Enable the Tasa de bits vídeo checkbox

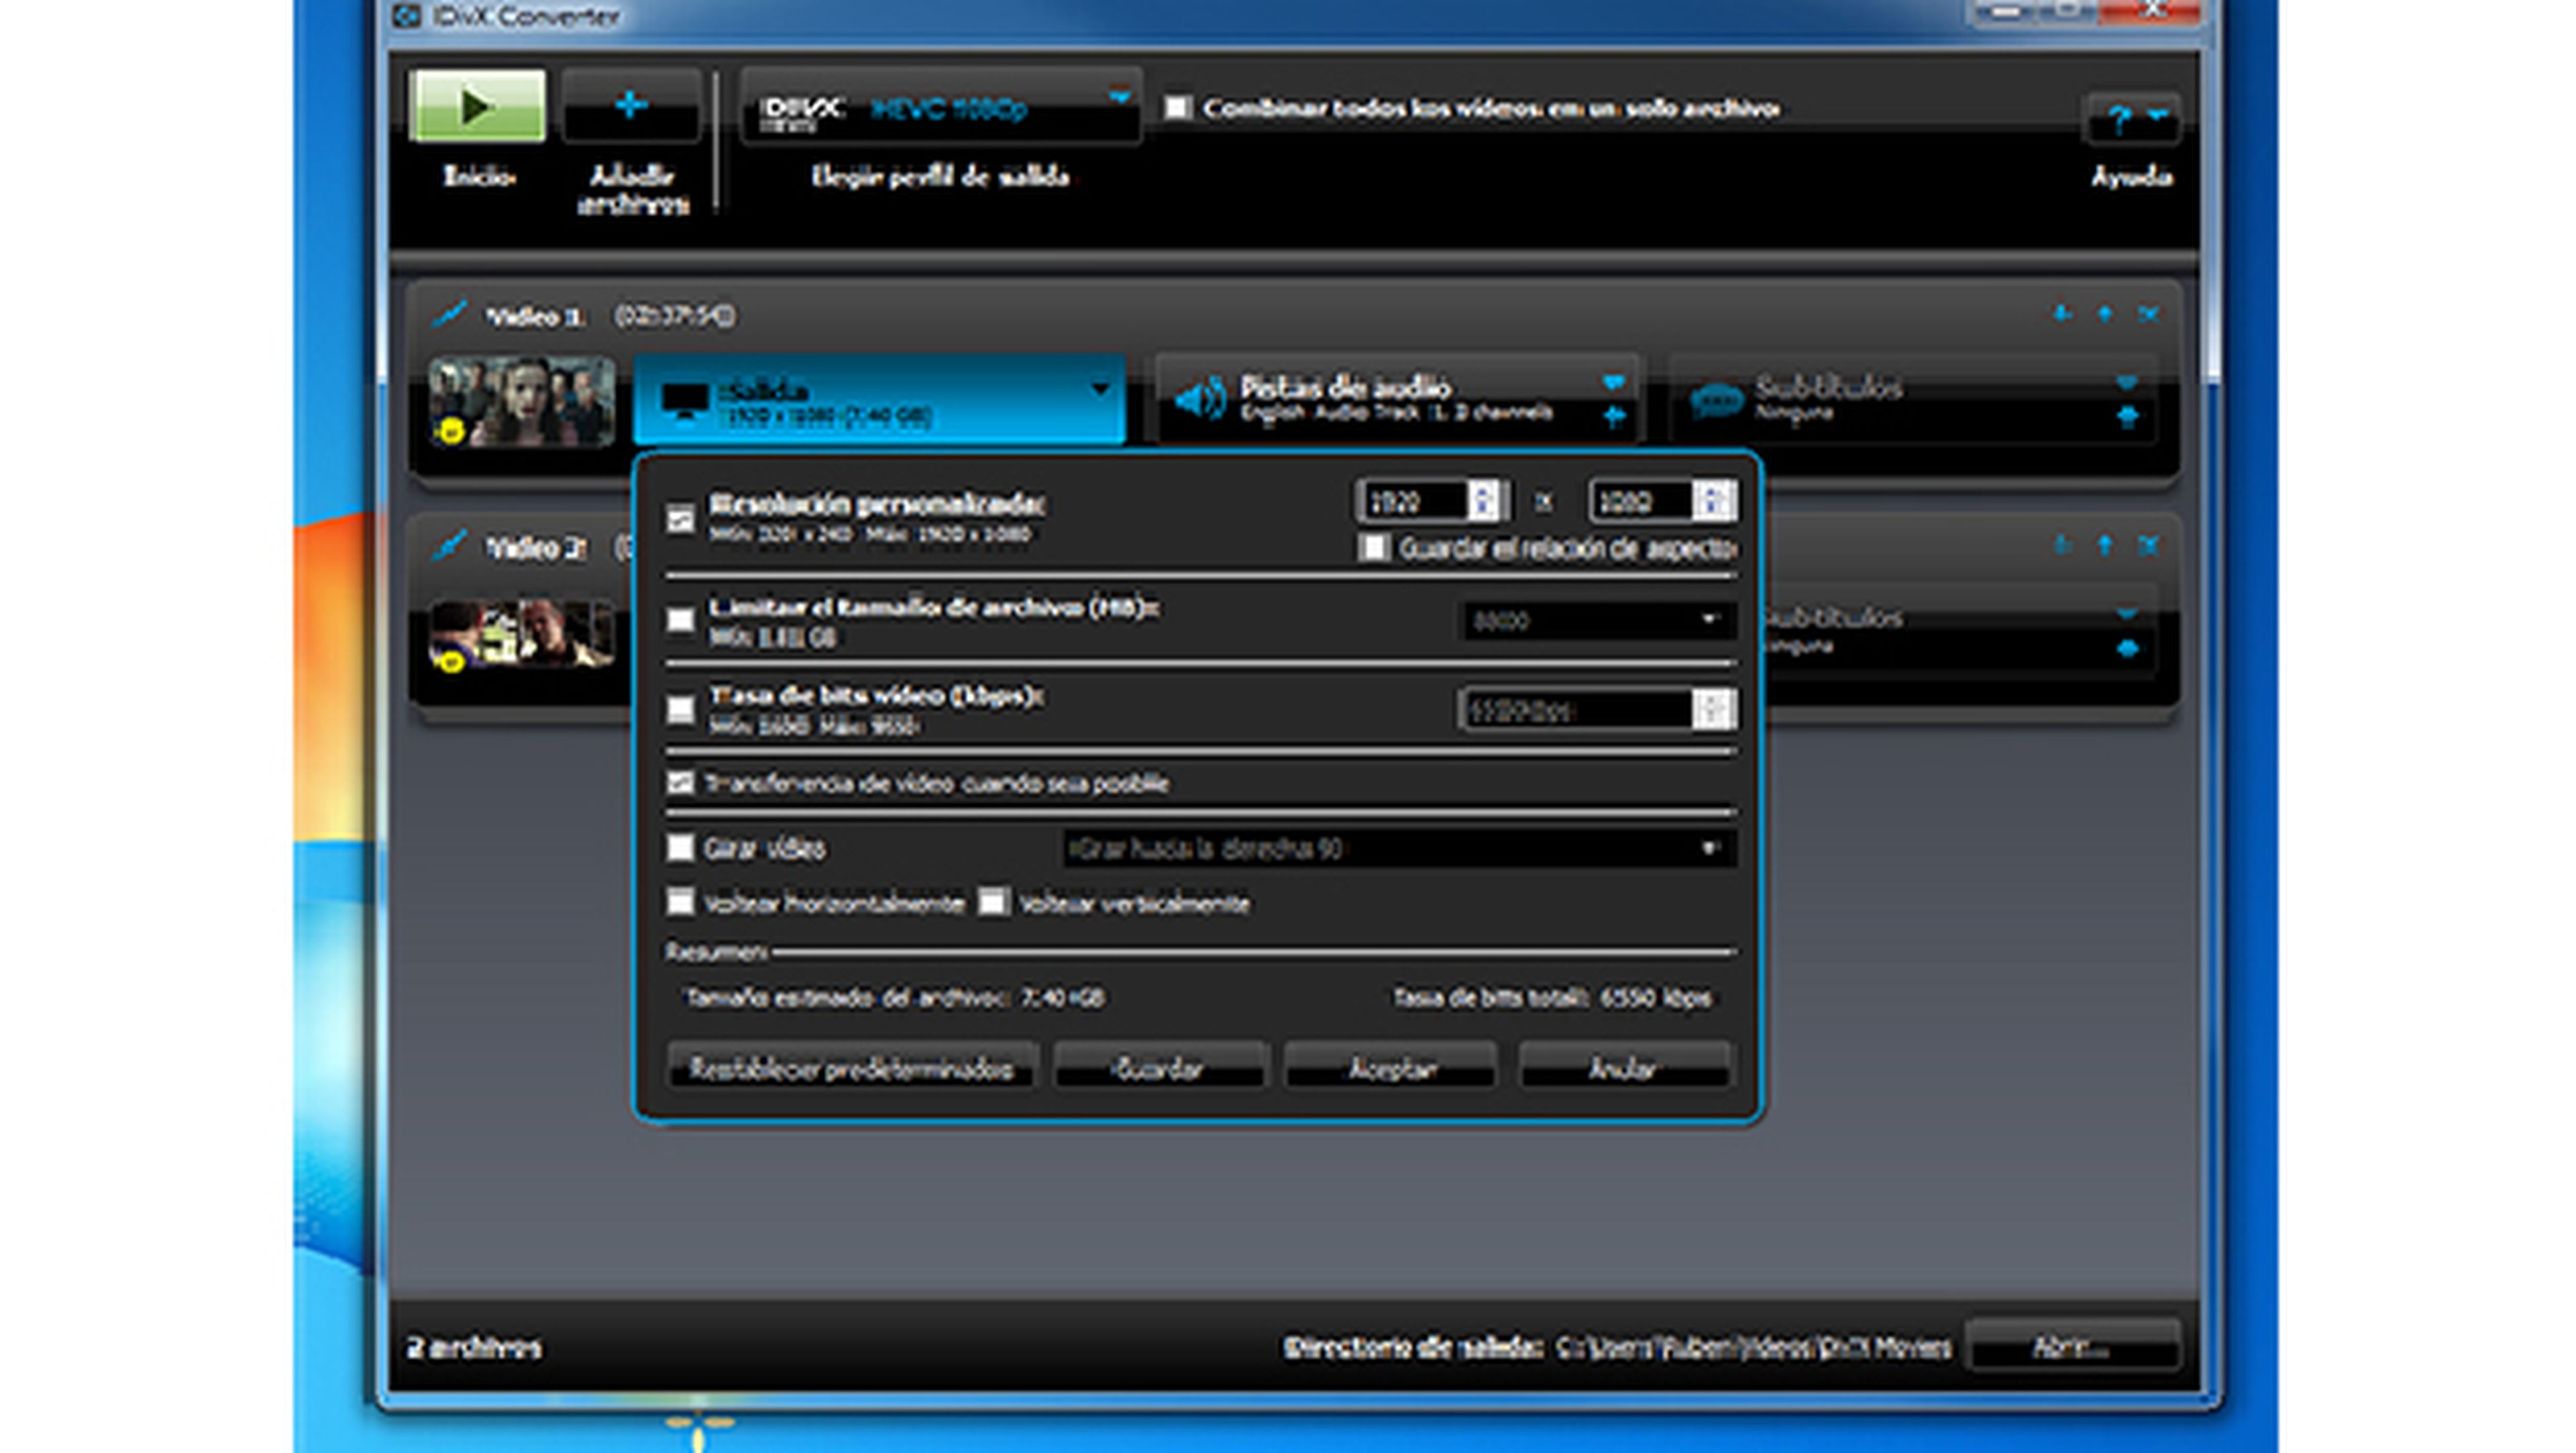(681, 709)
